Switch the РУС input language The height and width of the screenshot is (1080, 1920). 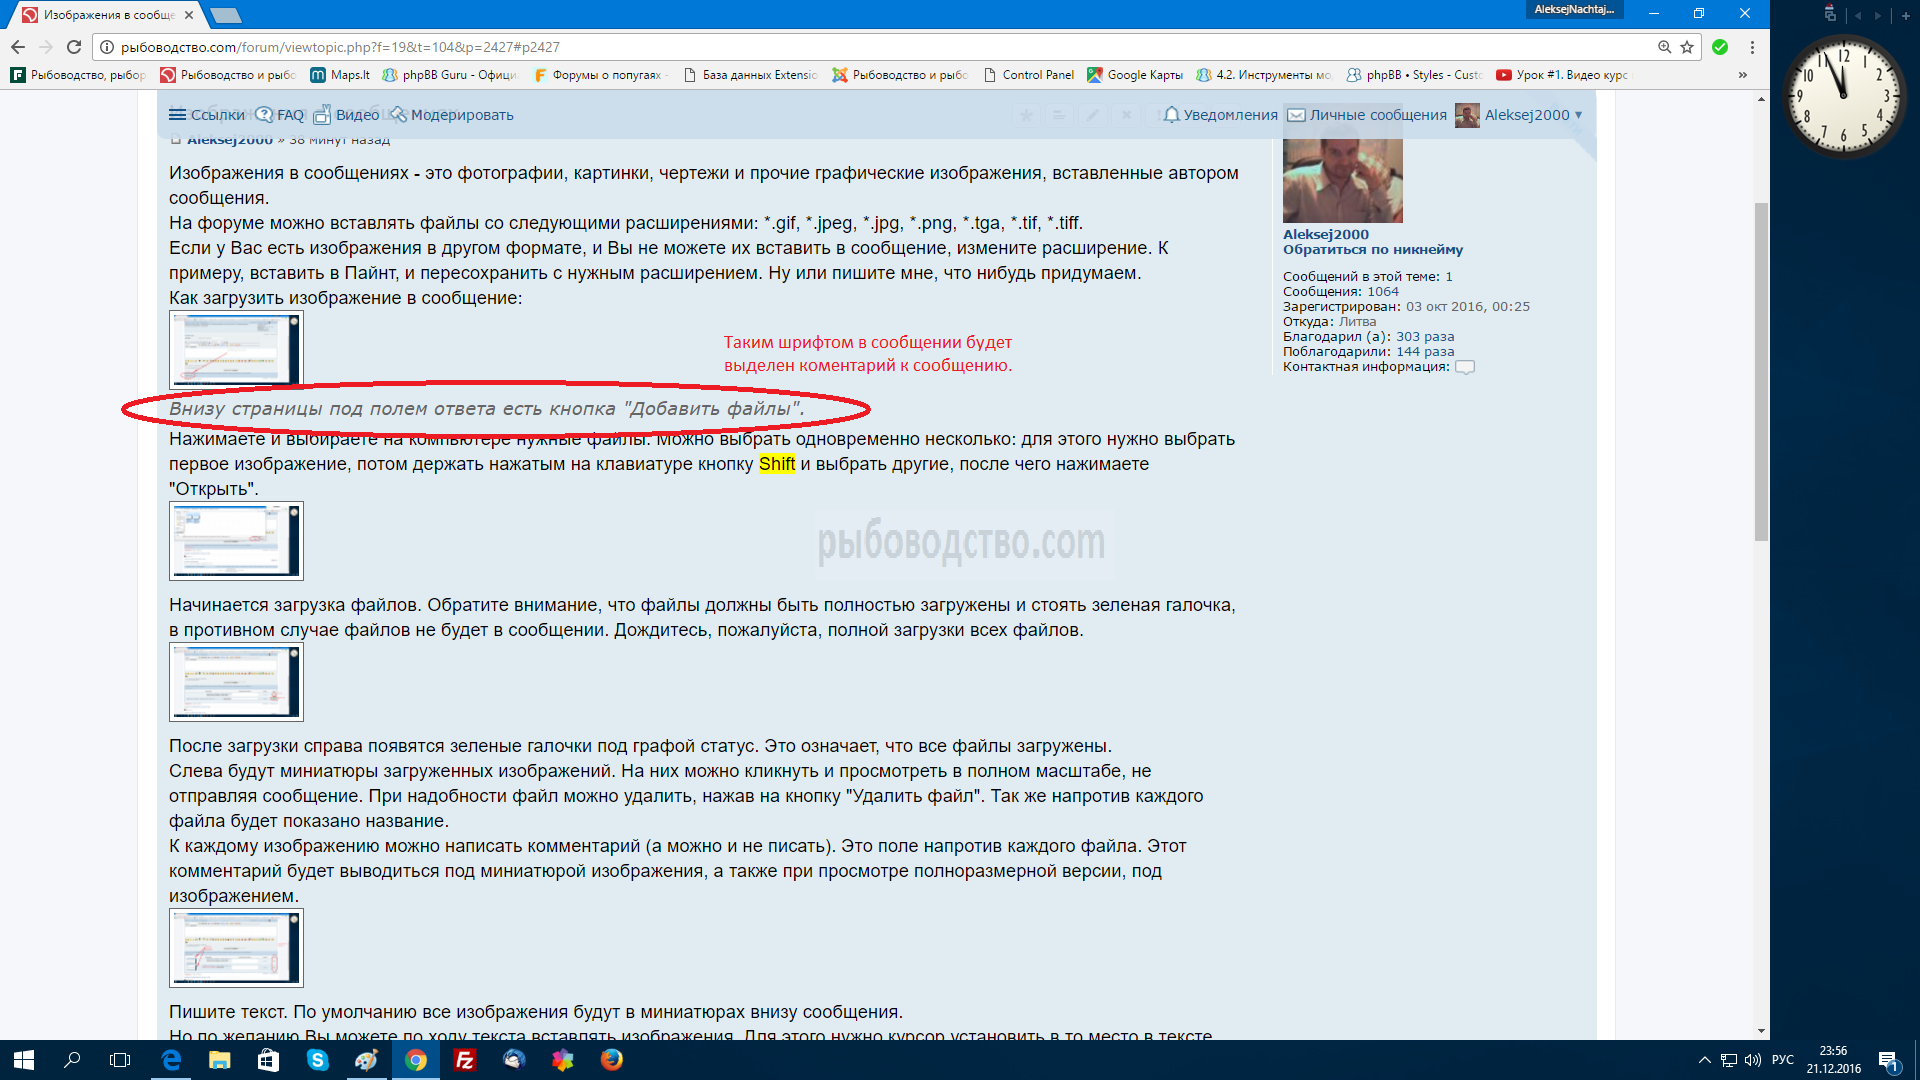tap(1783, 1060)
